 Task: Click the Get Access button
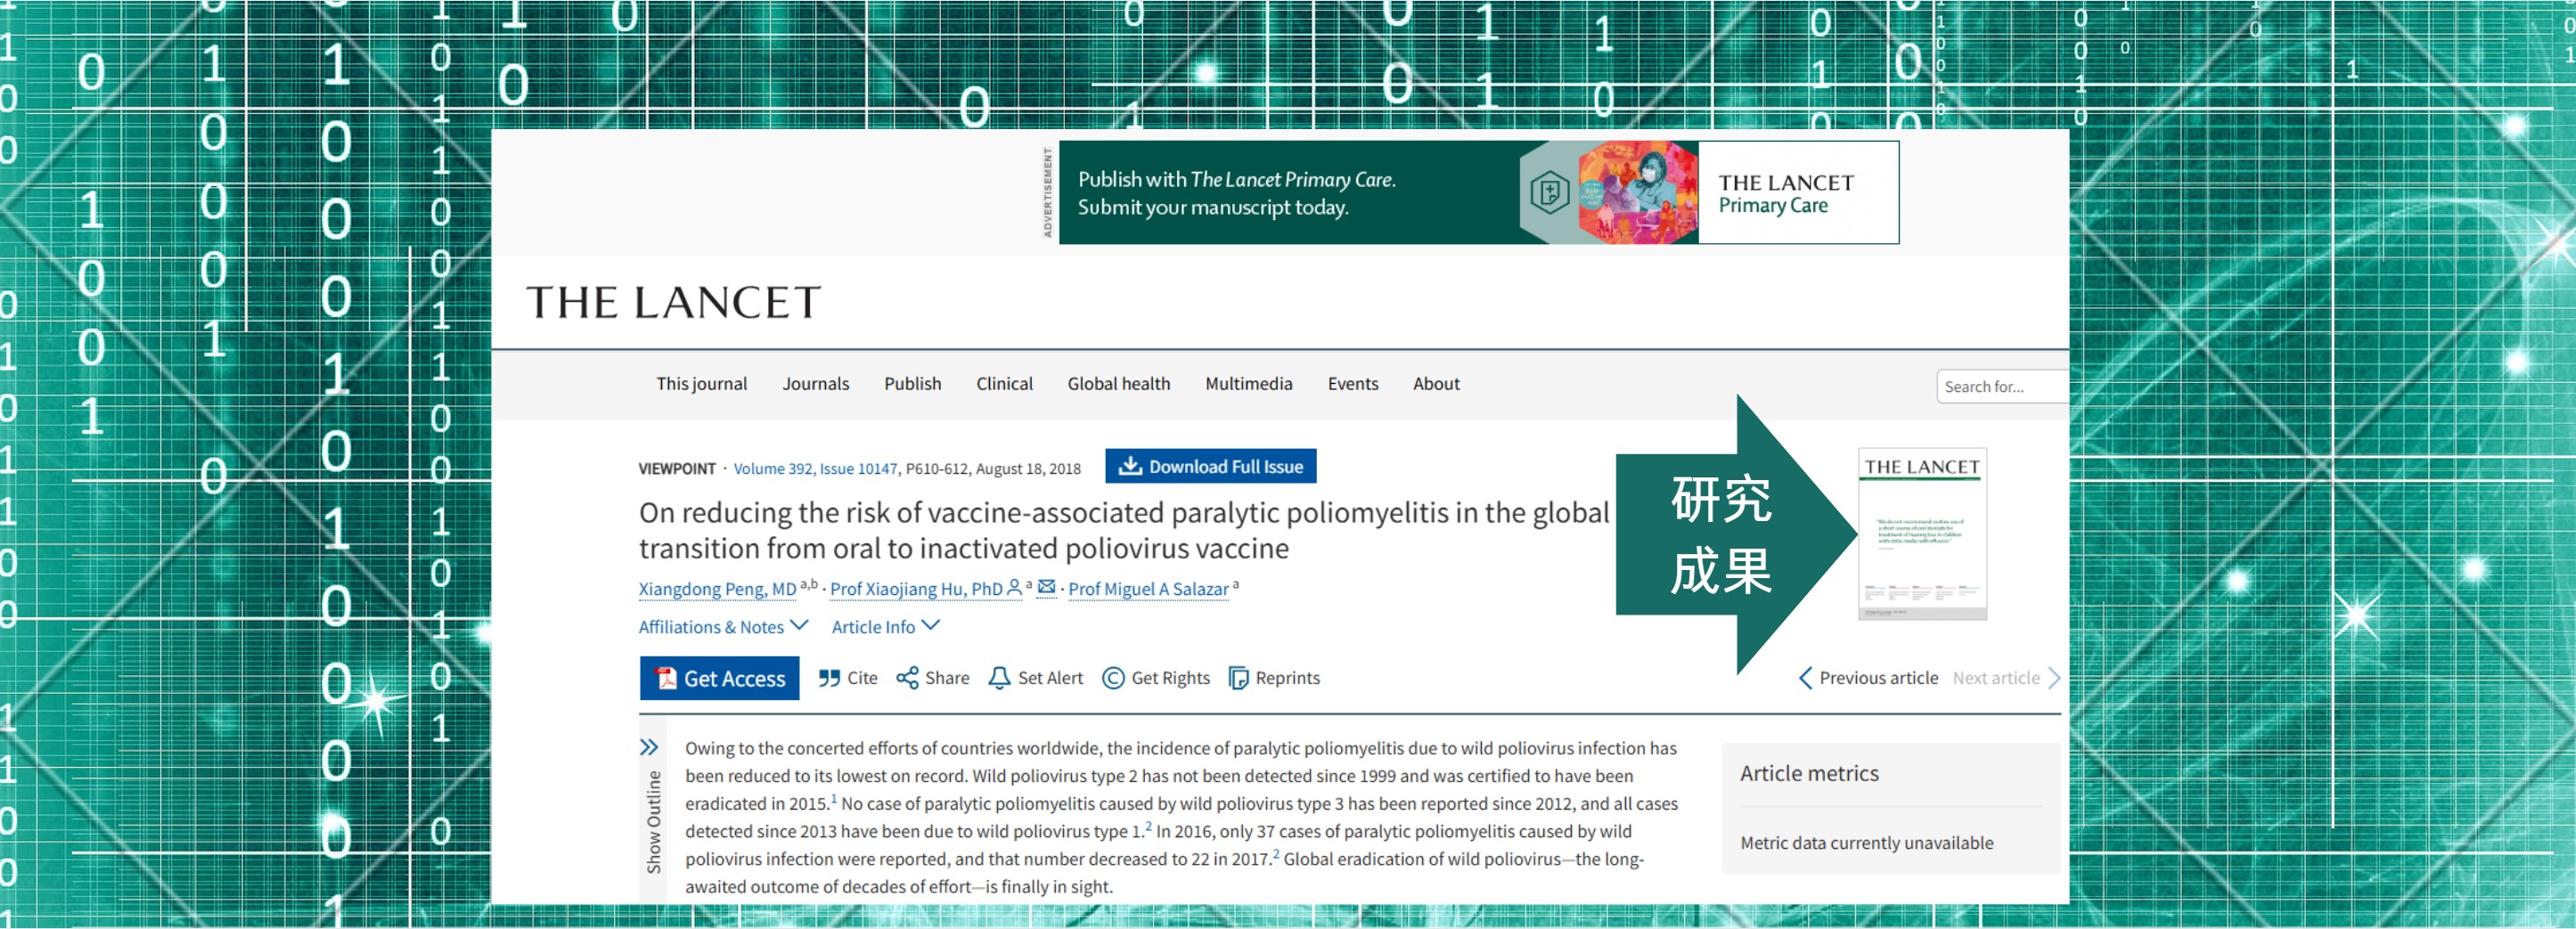coord(719,678)
